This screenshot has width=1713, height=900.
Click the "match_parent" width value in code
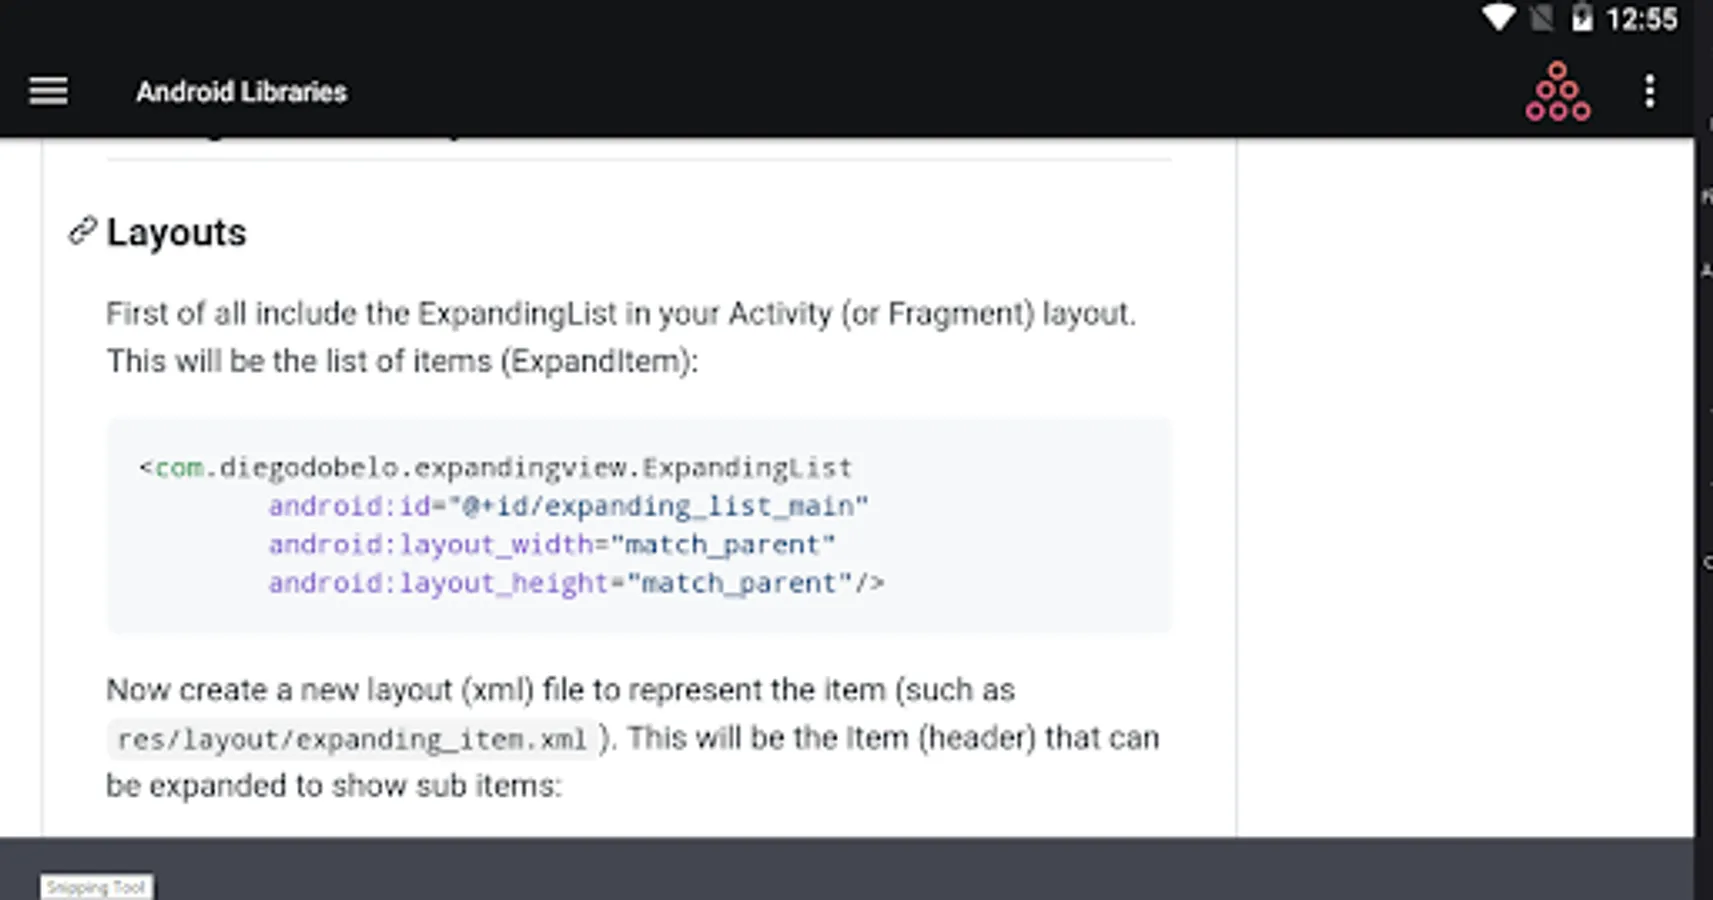722,545
